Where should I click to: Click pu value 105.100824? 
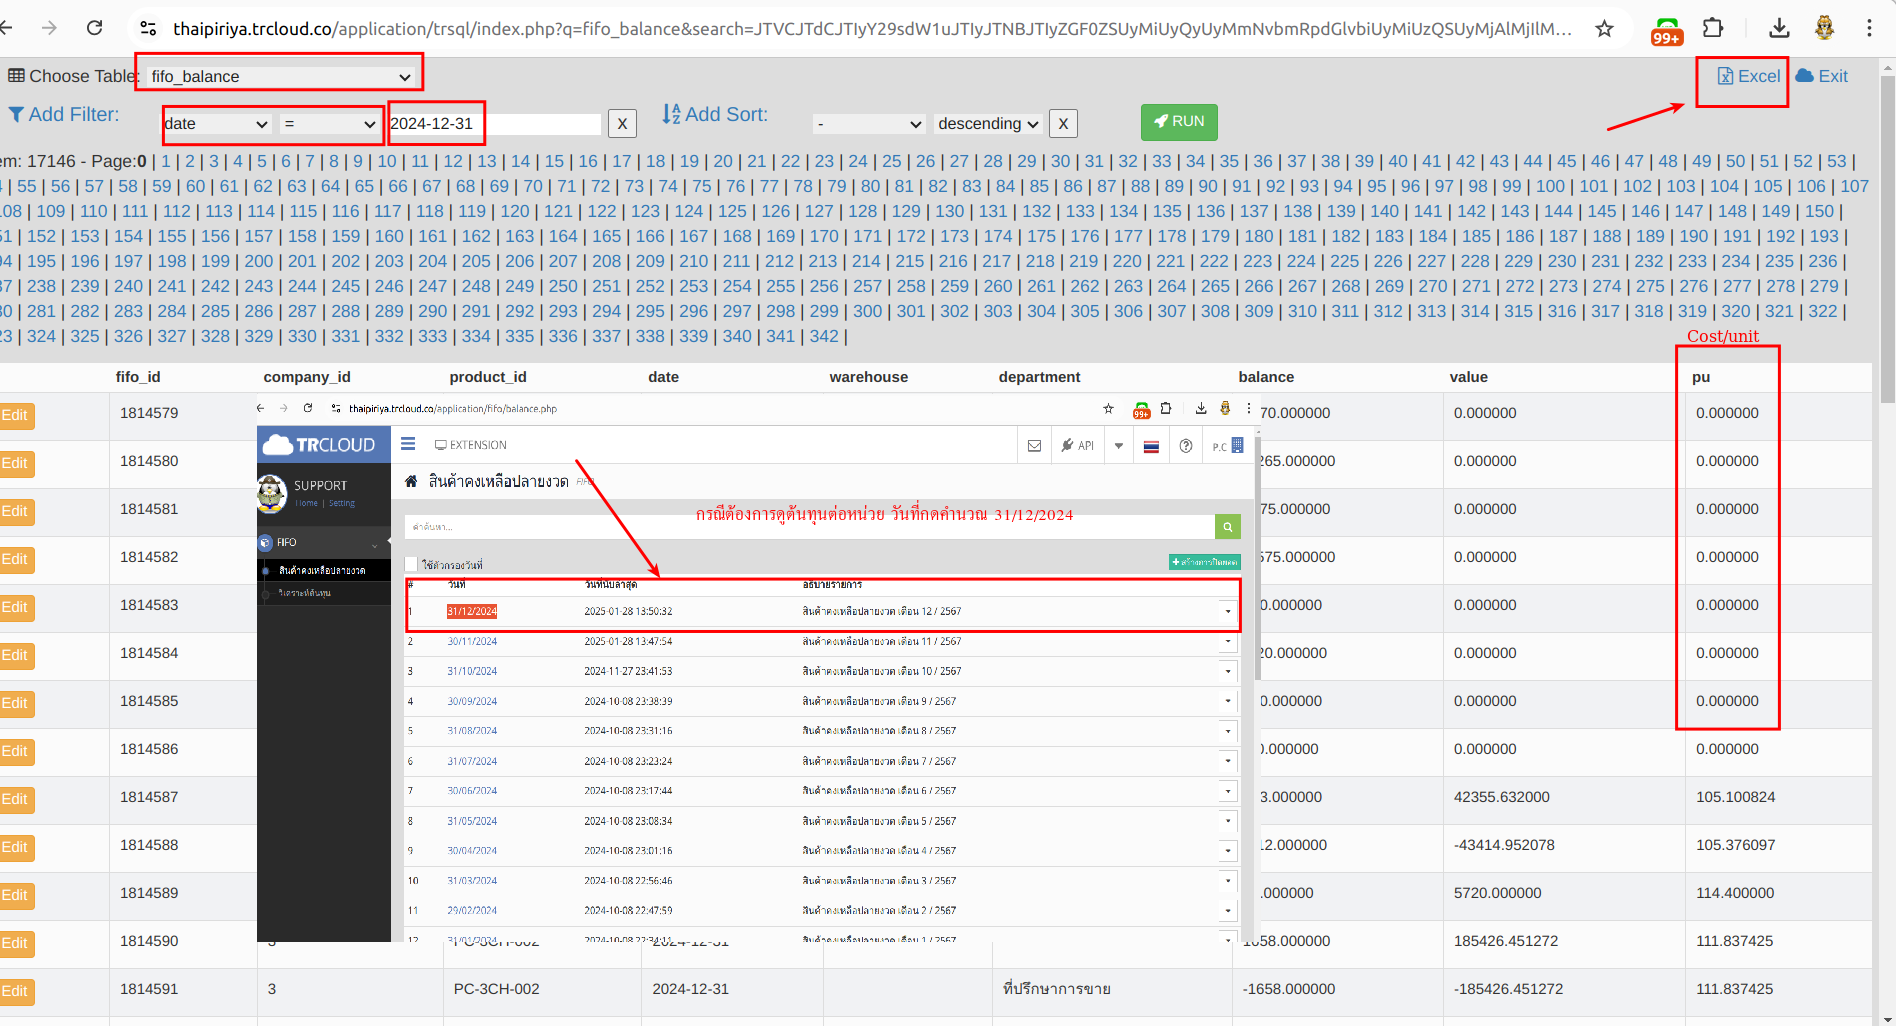tap(1735, 797)
